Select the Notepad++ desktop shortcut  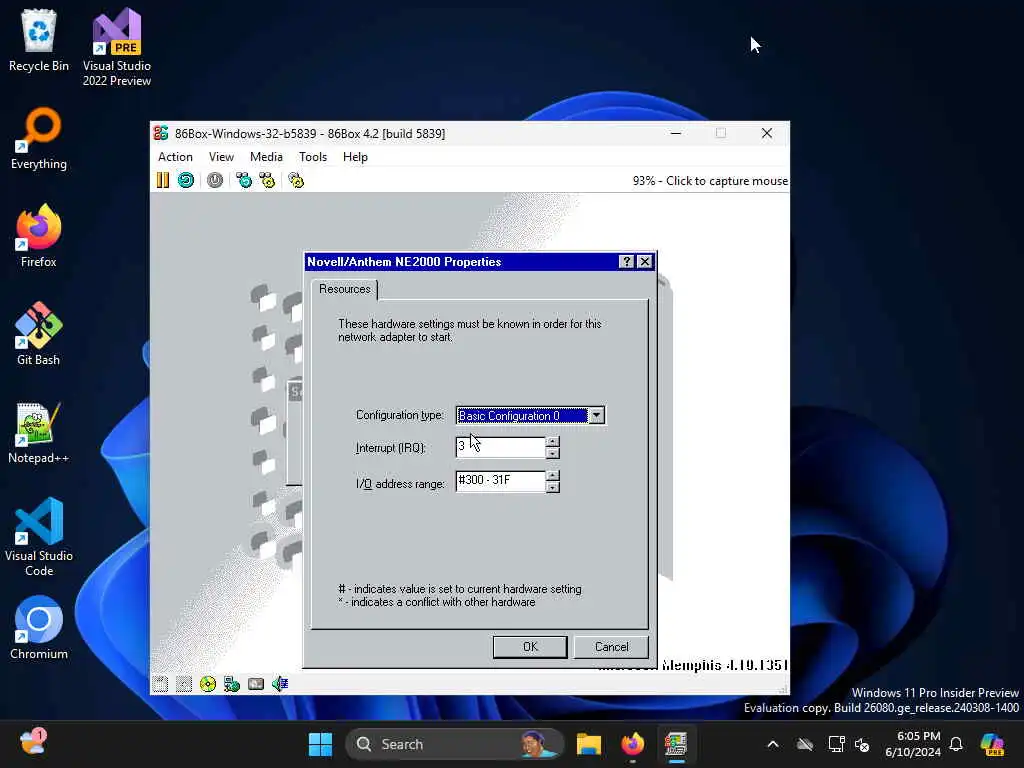[x=39, y=432]
